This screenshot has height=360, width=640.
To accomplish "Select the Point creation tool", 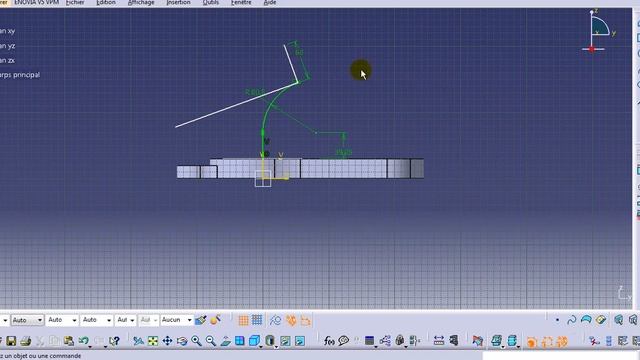I will [x=557, y=320].
